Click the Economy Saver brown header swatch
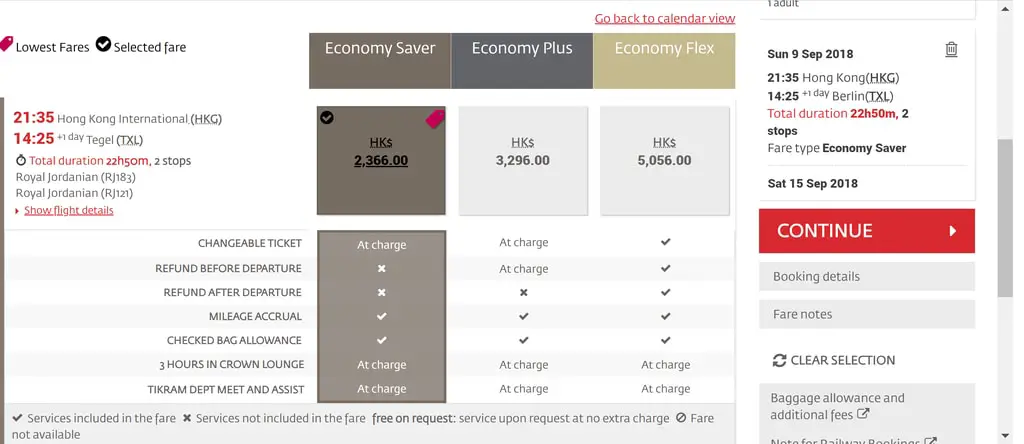Screen dimensions: 1024x444 pos(380,61)
